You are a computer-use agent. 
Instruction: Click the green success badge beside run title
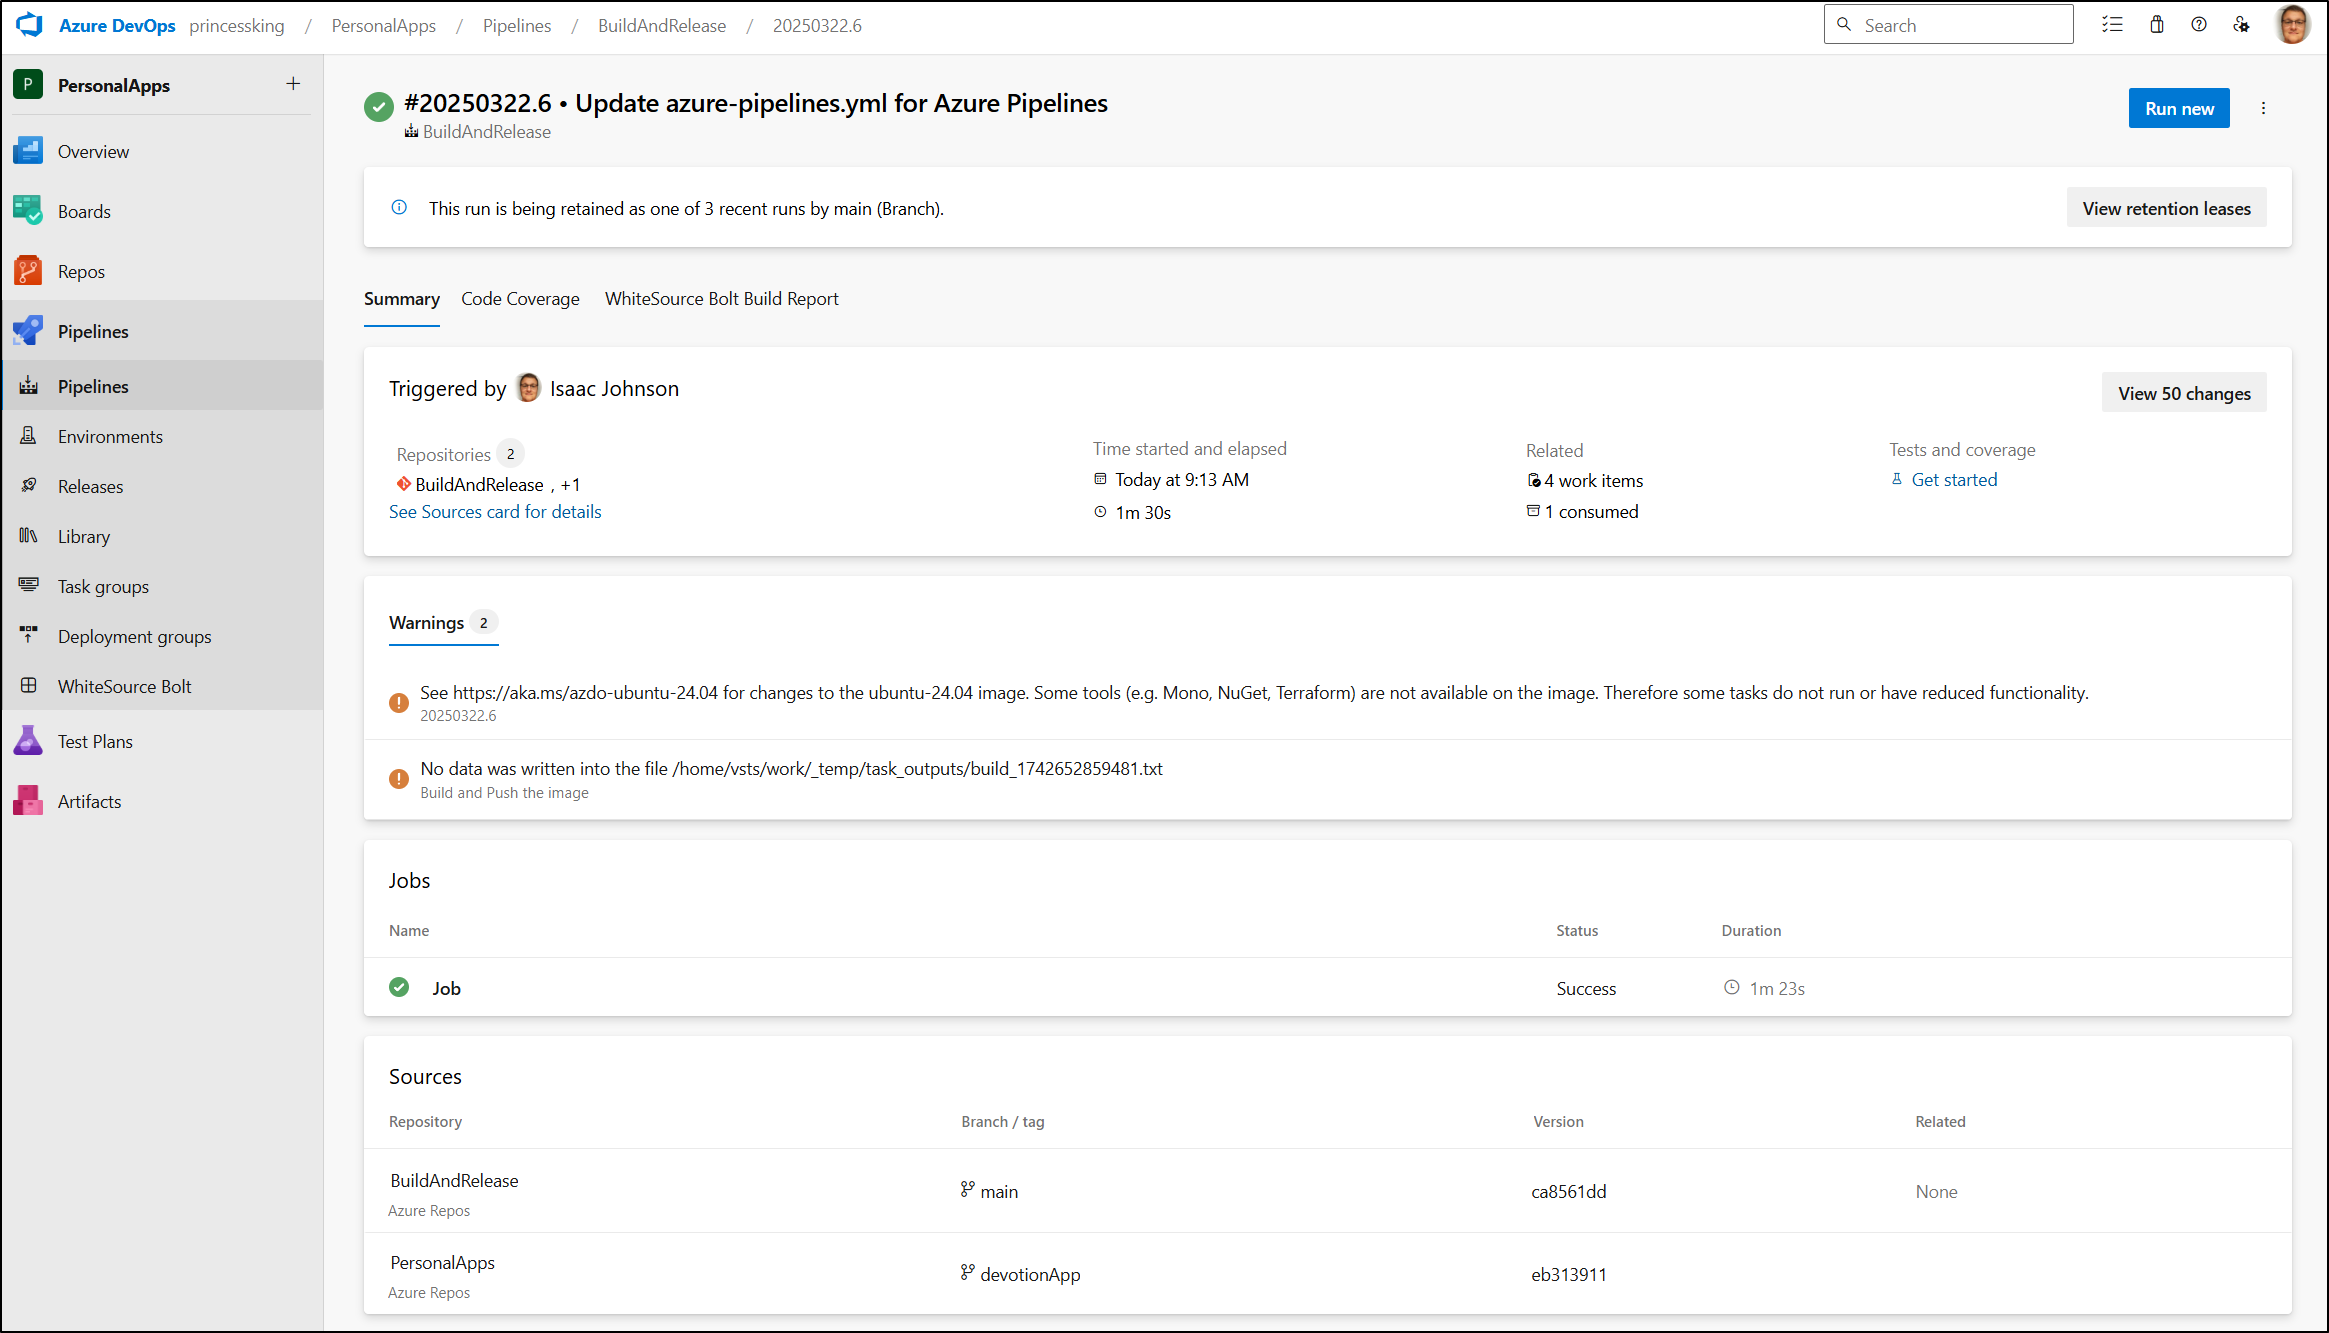click(x=378, y=106)
